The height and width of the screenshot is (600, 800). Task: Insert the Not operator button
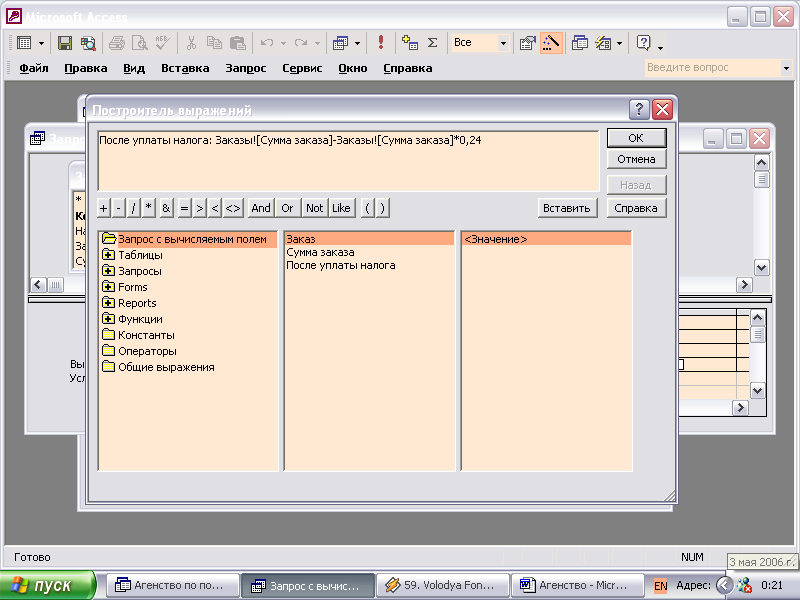click(x=314, y=208)
